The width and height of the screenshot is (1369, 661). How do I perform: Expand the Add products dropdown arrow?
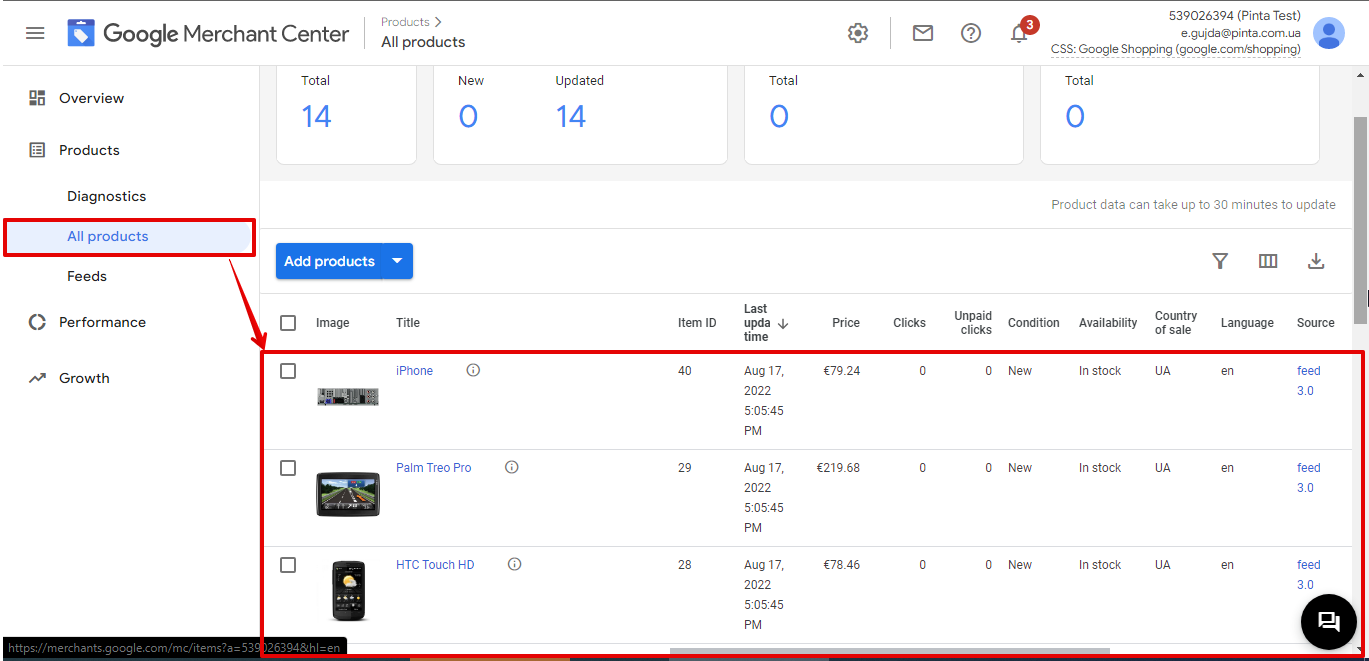[397, 261]
